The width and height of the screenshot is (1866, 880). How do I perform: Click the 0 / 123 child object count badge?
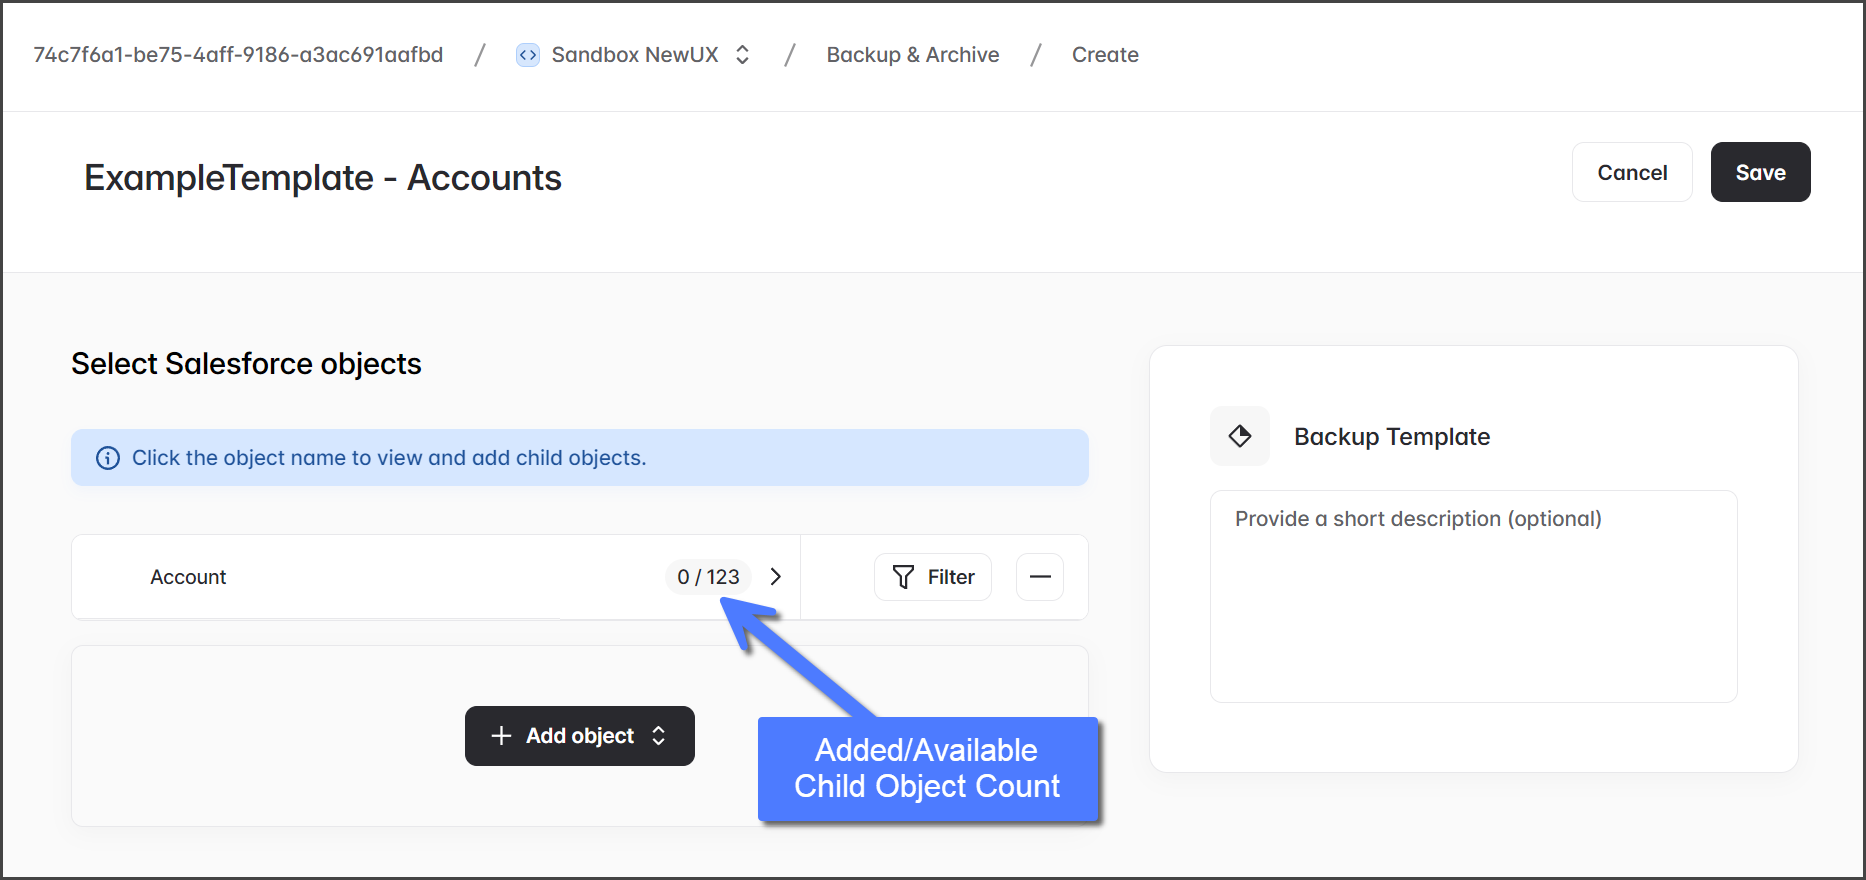[x=708, y=577]
